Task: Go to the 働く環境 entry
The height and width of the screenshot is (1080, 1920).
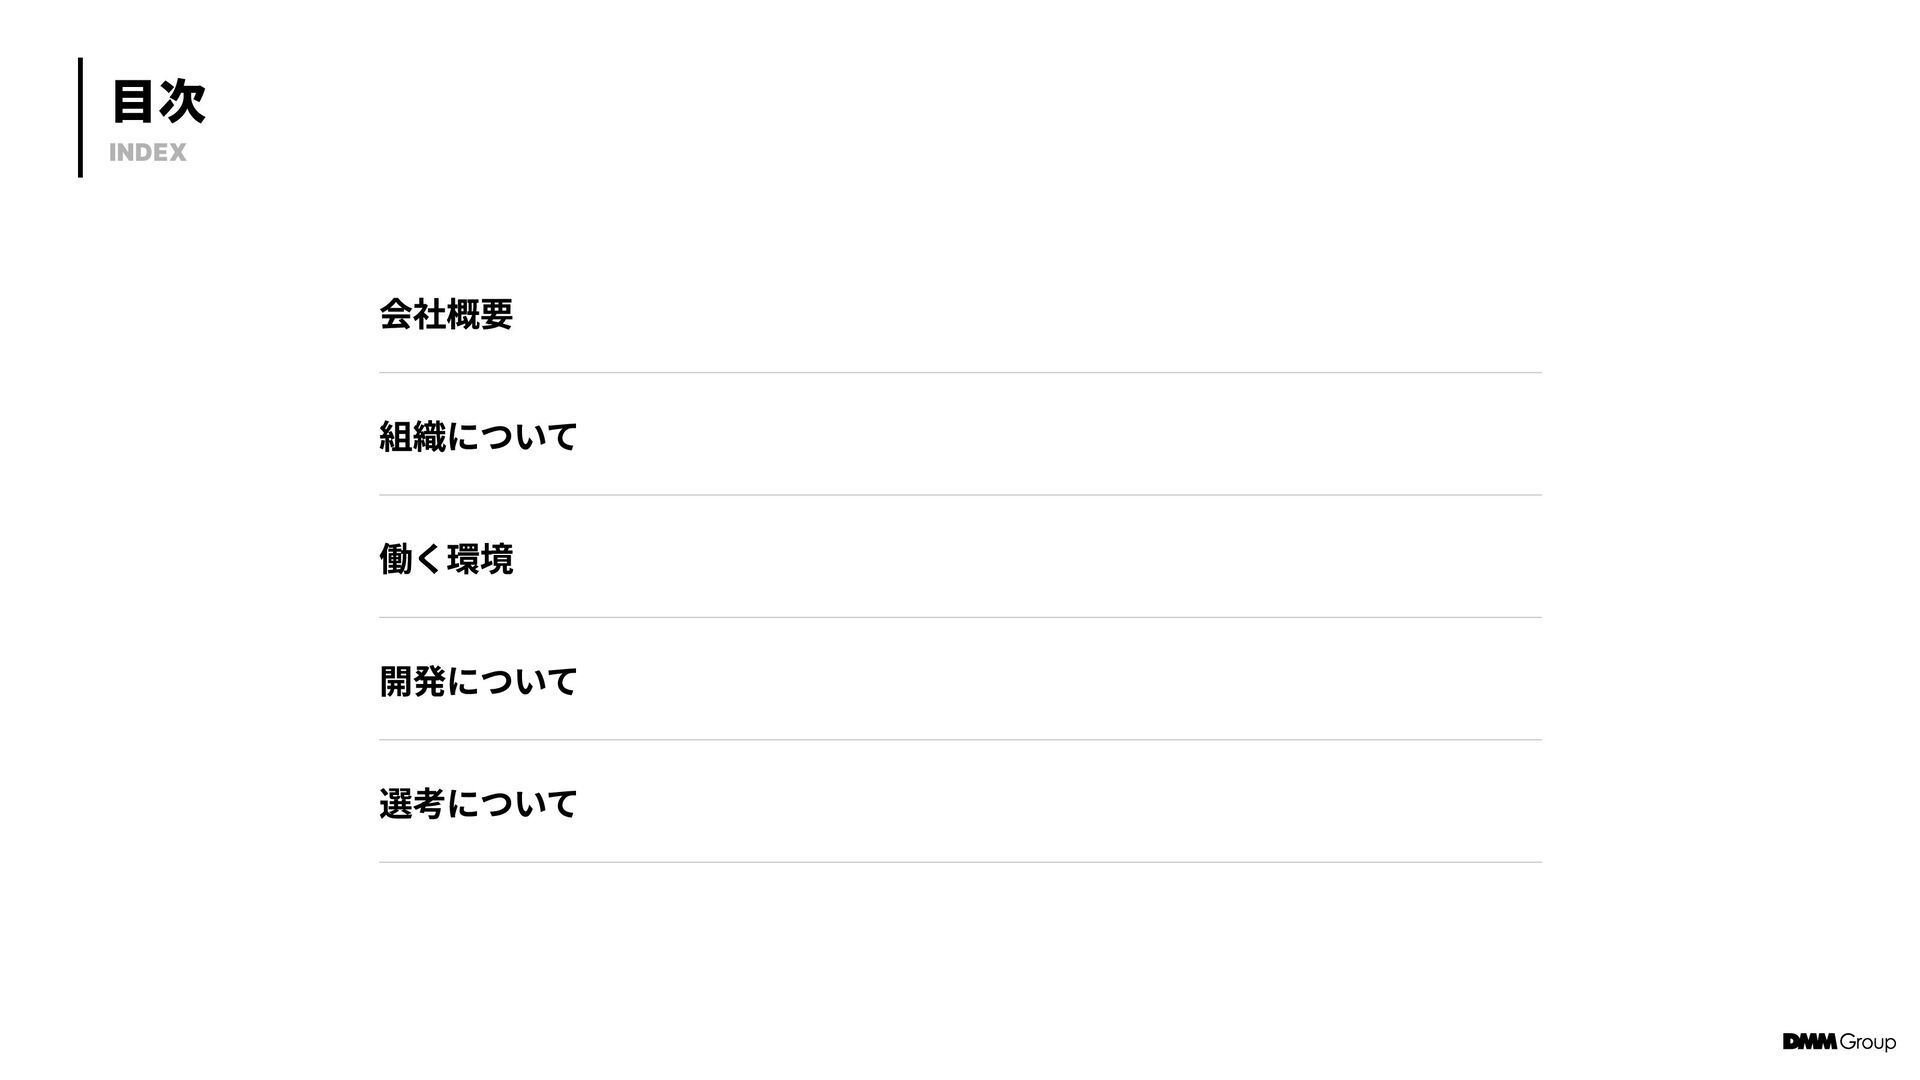Action: pyautogui.click(x=446, y=559)
